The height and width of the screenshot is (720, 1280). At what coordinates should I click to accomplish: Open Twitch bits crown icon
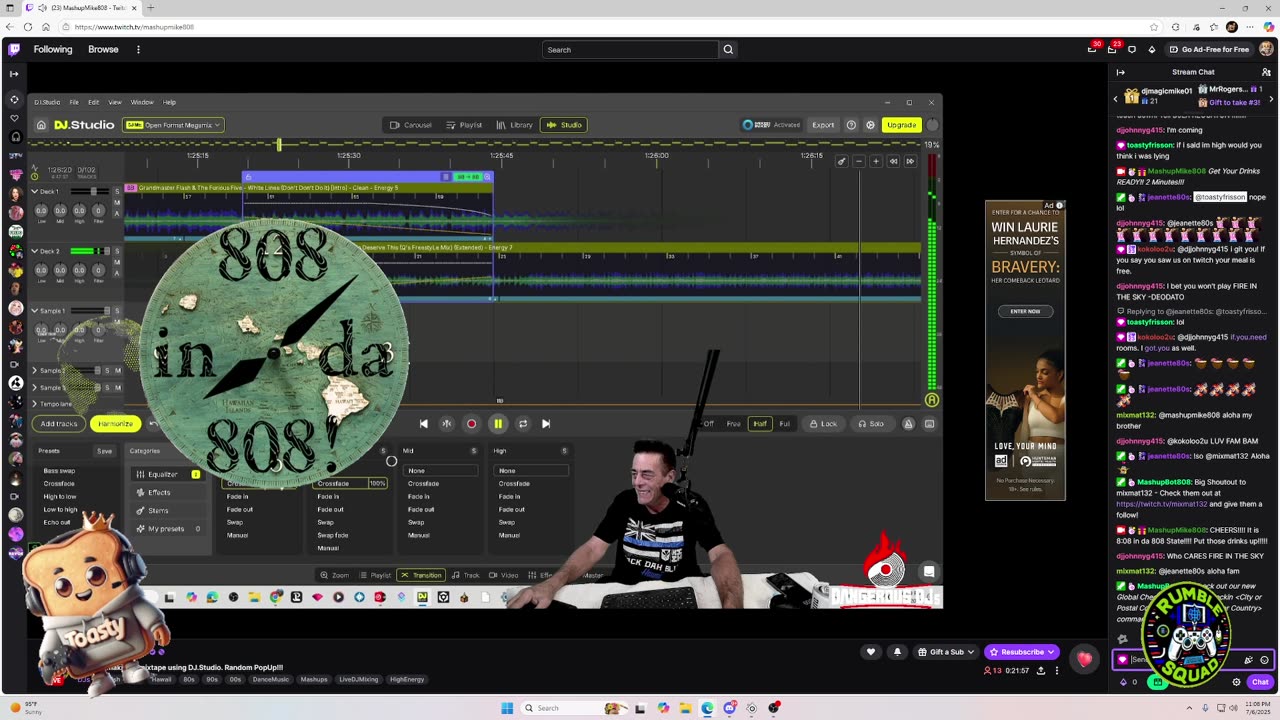point(1151,49)
